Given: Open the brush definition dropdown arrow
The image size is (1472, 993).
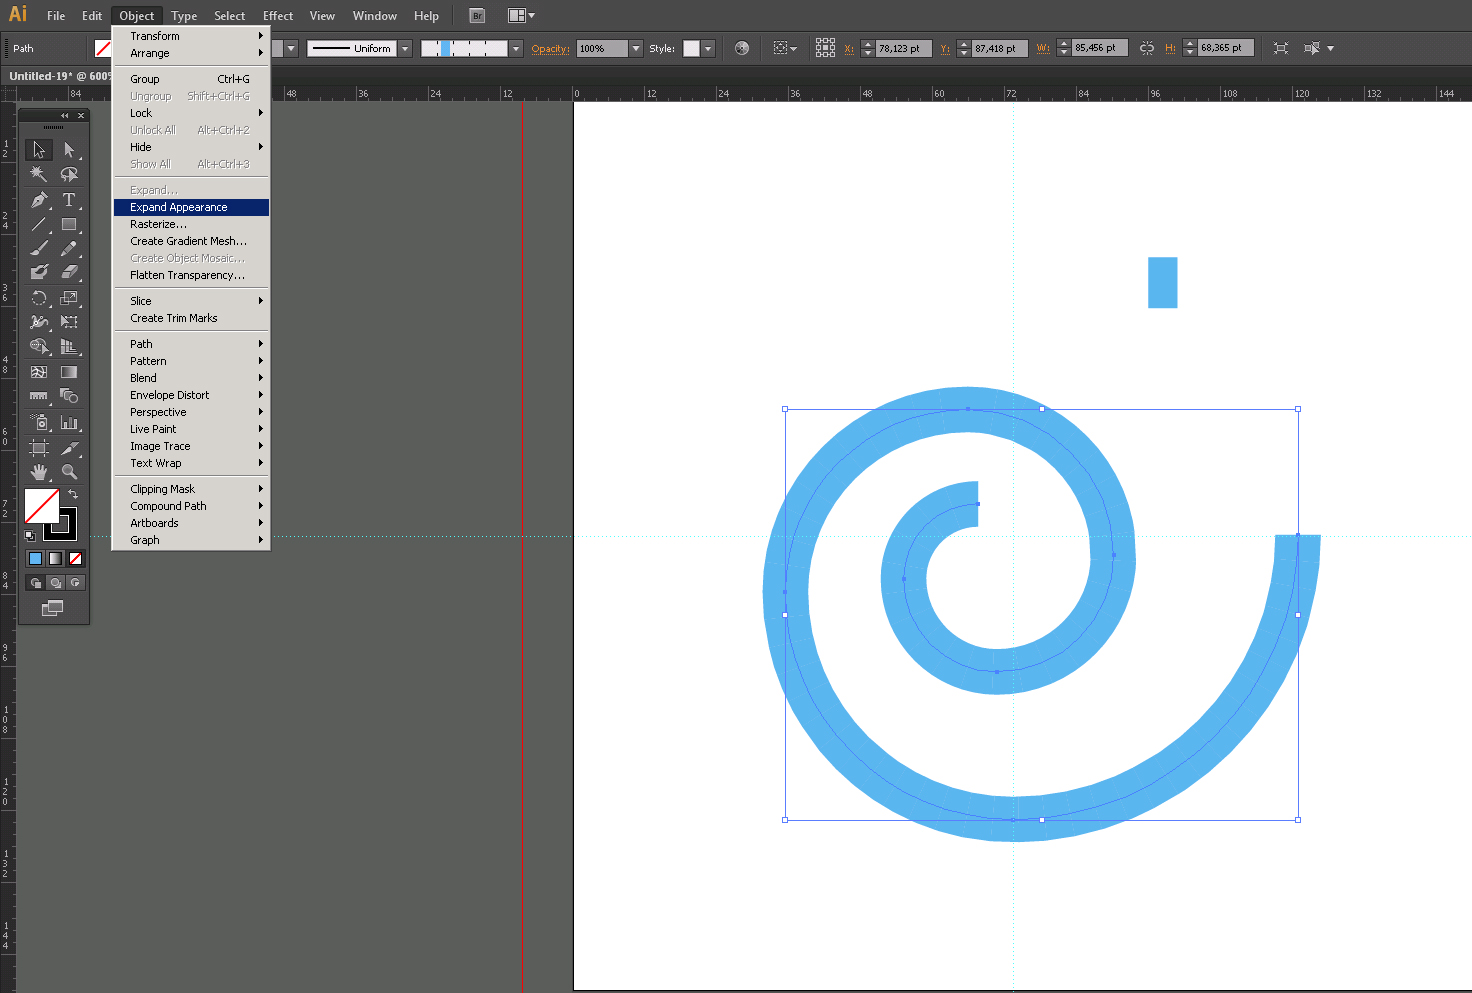Looking at the screenshot, I should [x=516, y=48].
